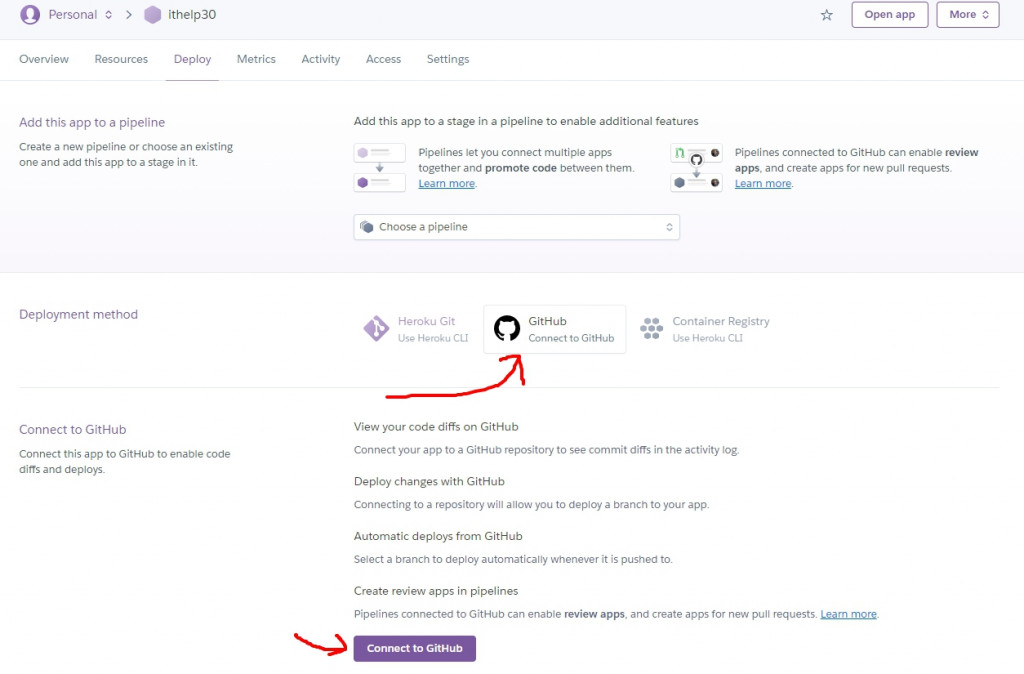1024x674 pixels.
Task: Click the ithelp30 app hexagon icon
Action: pyautogui.click(x=152, y=14)
